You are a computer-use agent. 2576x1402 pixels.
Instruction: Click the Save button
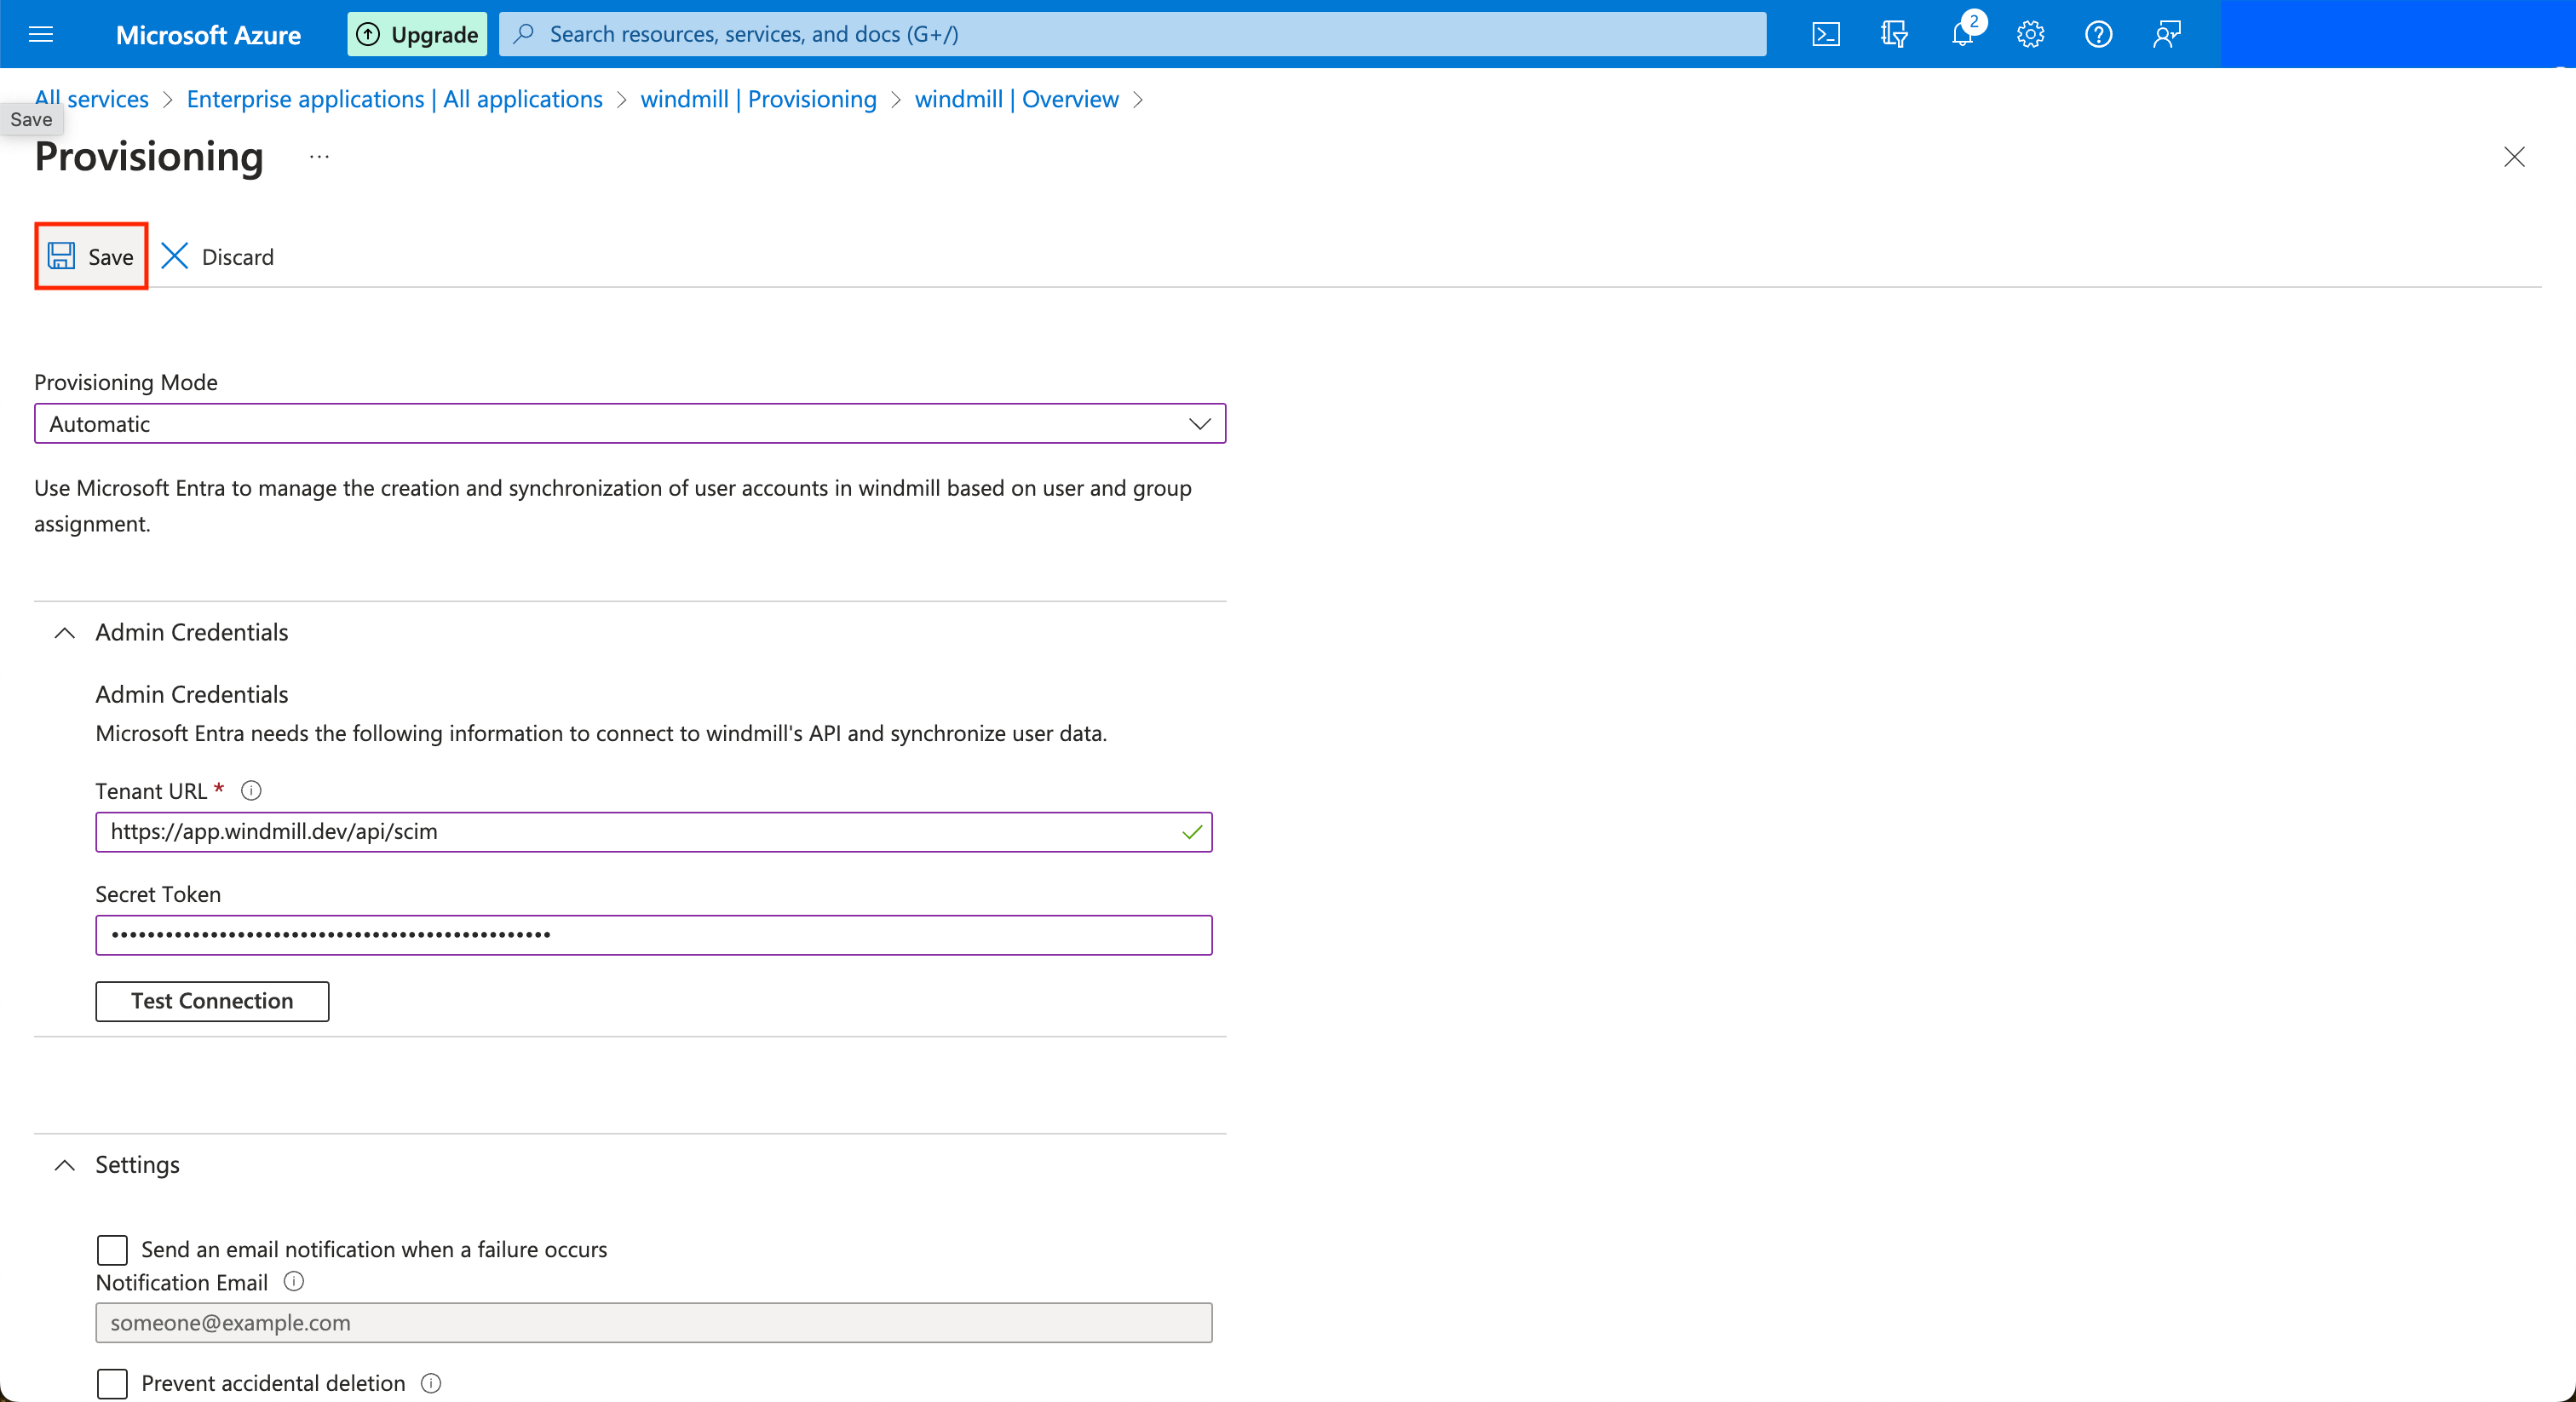[x=89, y=257]
